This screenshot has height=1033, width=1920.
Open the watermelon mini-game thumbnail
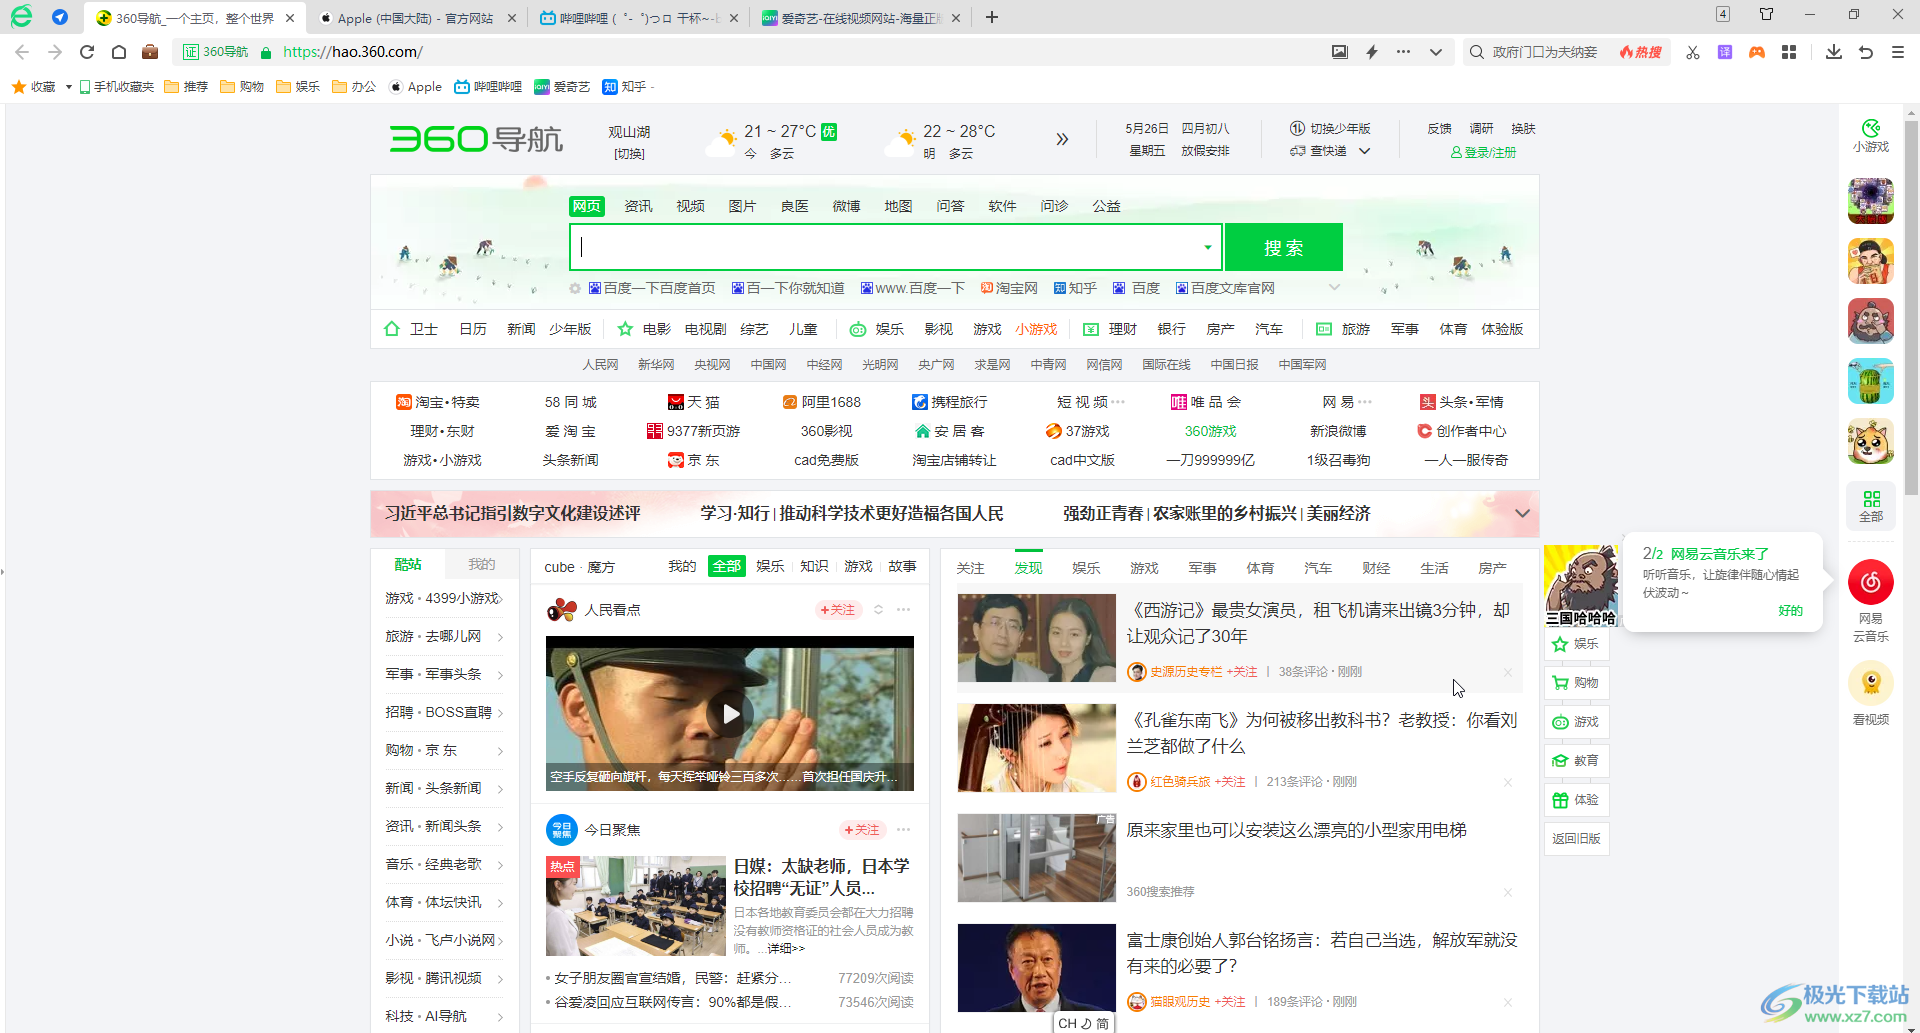[x=1871, y=381]
